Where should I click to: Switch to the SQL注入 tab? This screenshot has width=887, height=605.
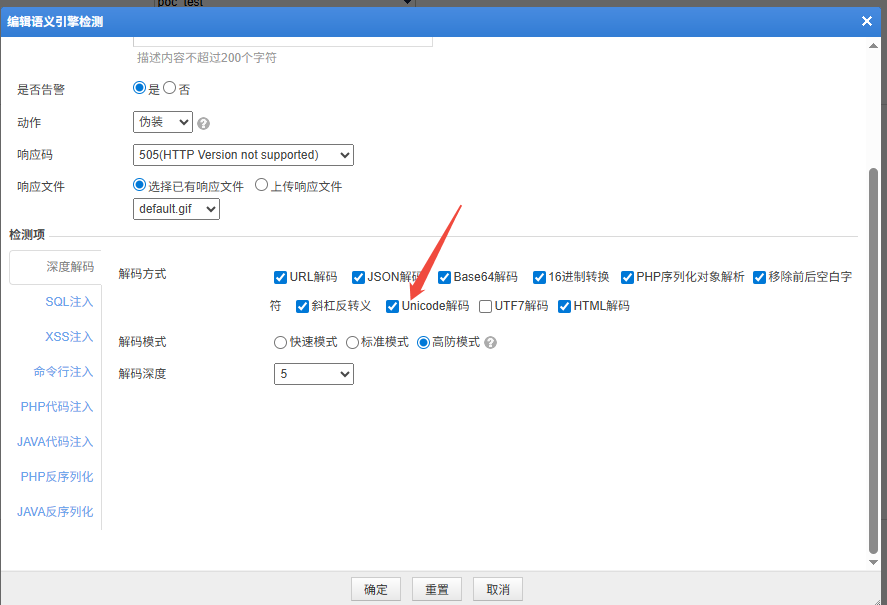pos(68,302)
